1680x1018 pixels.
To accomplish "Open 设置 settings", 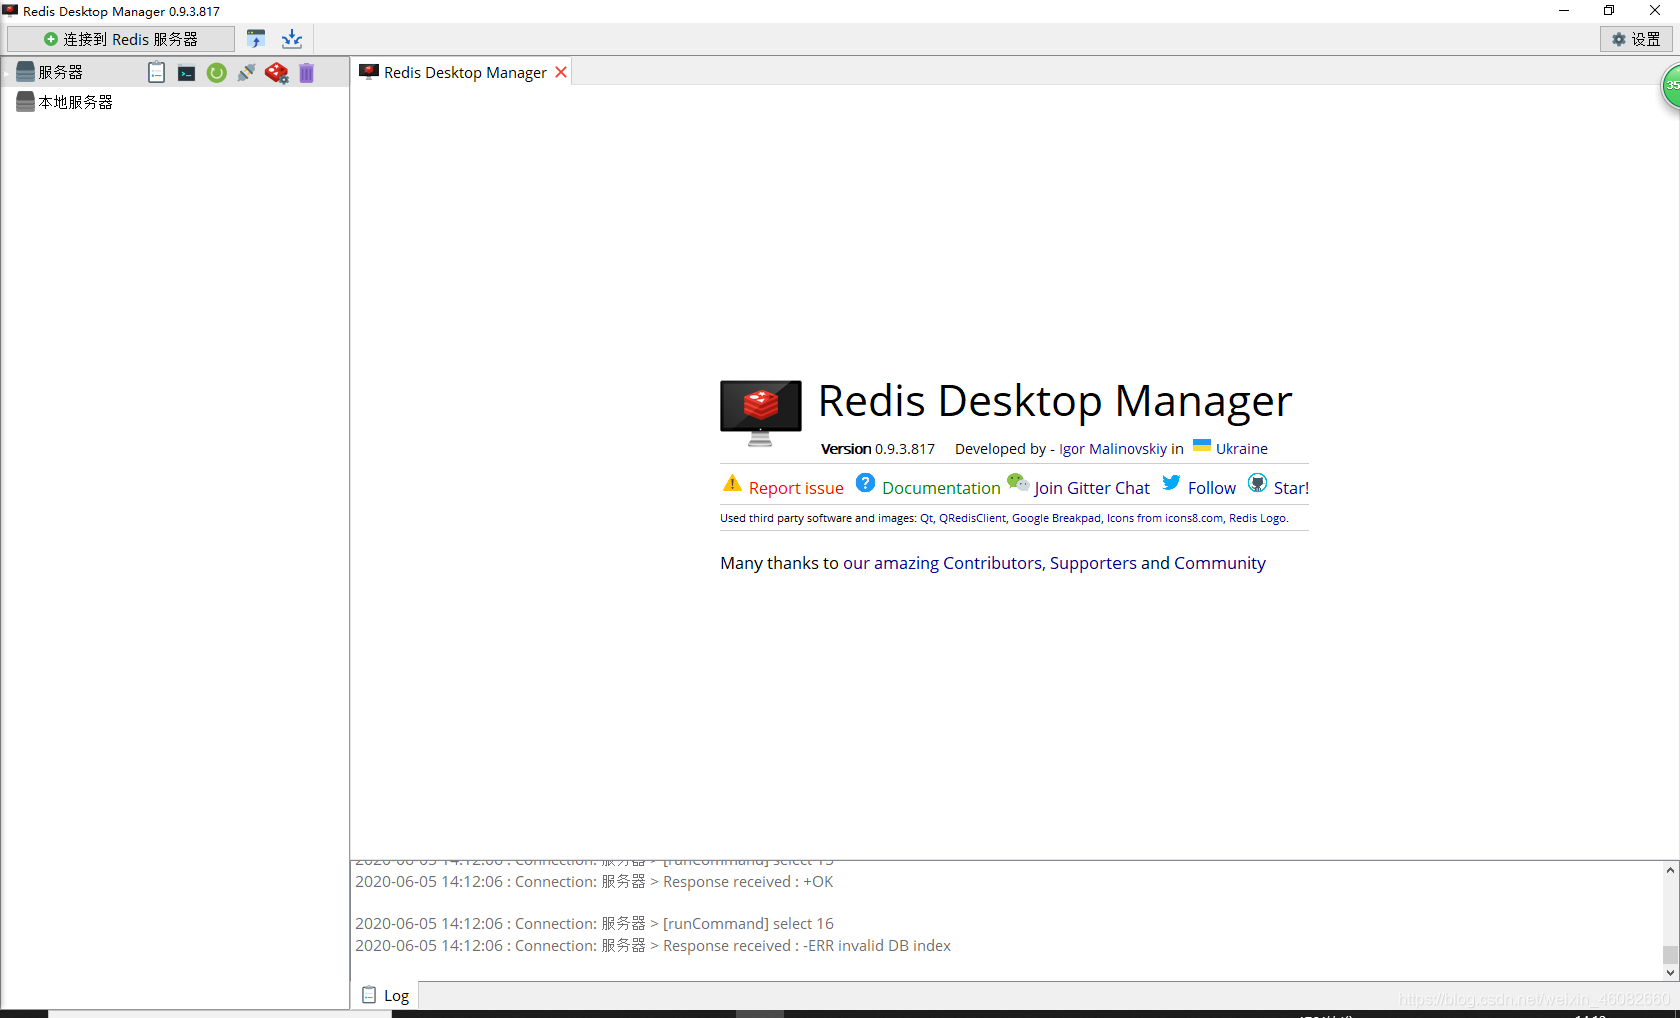I will (x=1636, y=39).
